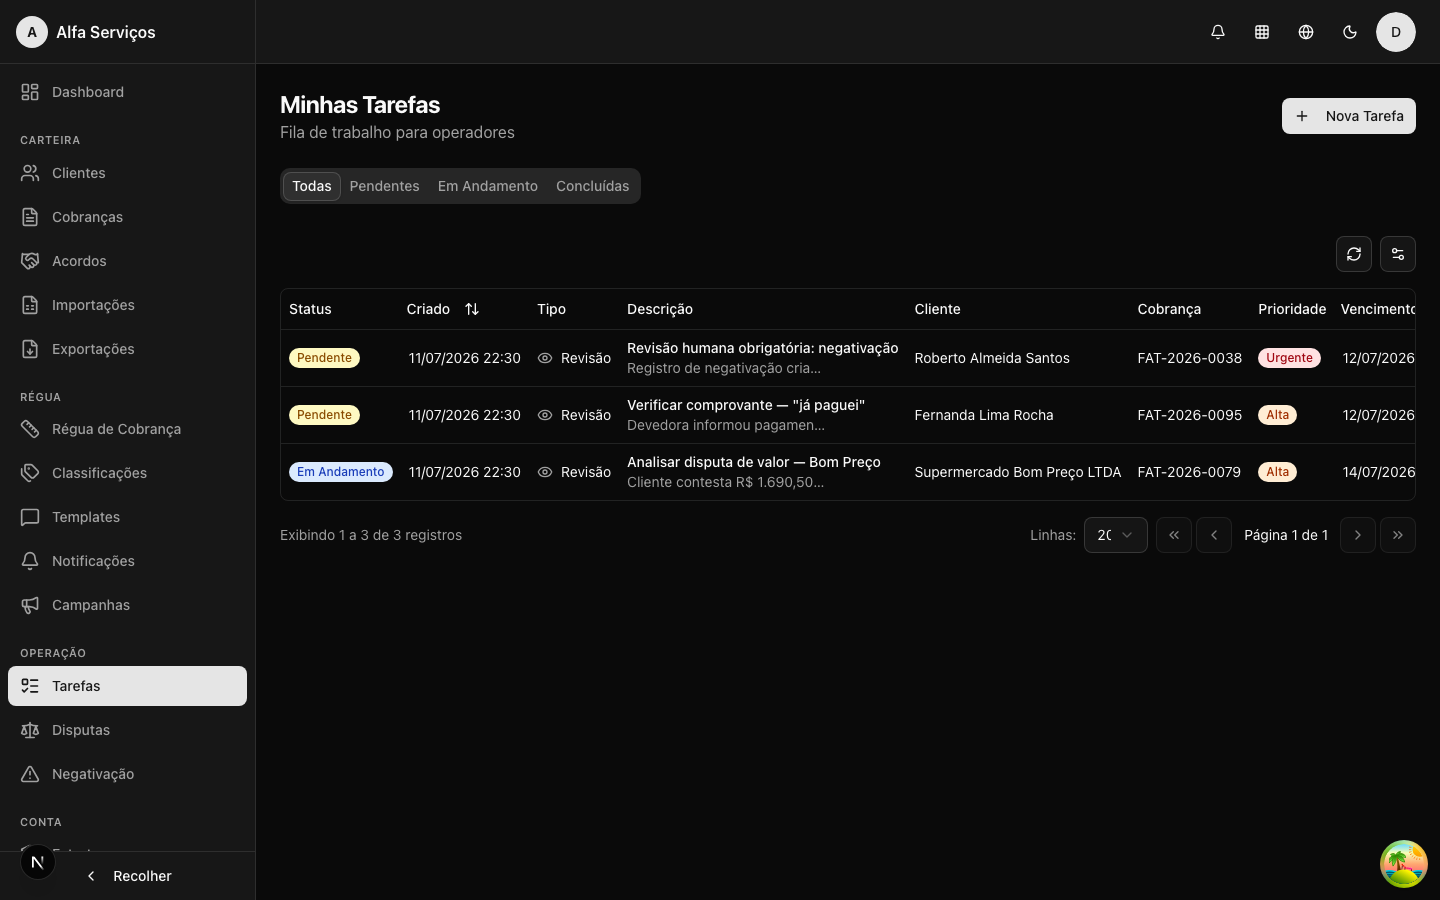Create a task with Nova Tarefa

(x=1349, y=116)
